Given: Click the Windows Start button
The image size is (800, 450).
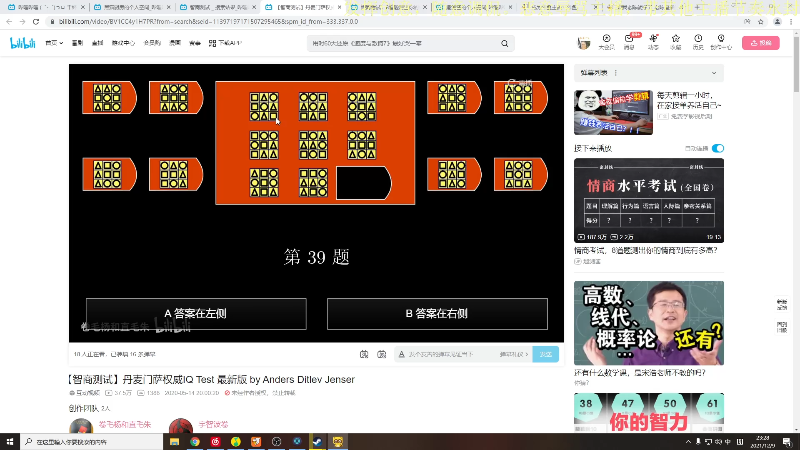Looking at the screenshot, I should pos(10,441).
